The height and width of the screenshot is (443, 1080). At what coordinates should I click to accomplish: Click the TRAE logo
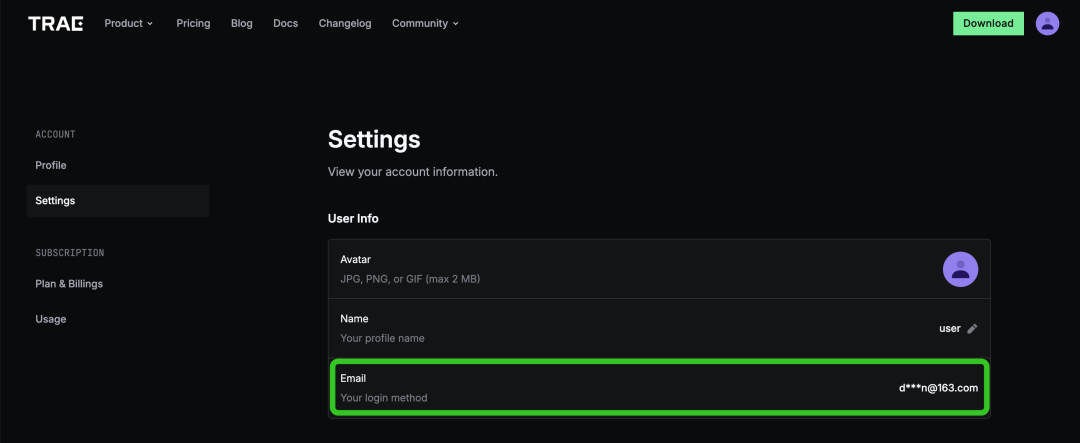pos(55,23)
